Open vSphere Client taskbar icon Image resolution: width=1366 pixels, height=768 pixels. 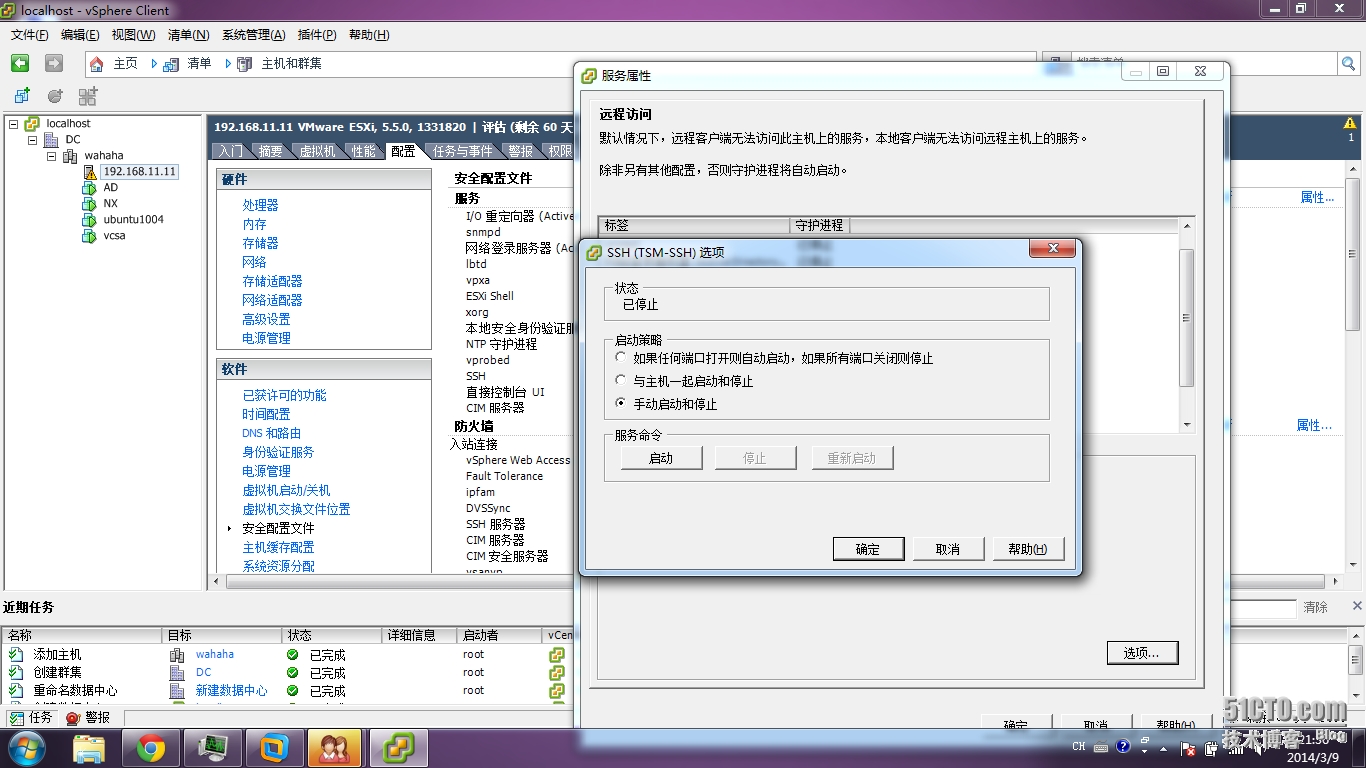[x=399, y=748]
